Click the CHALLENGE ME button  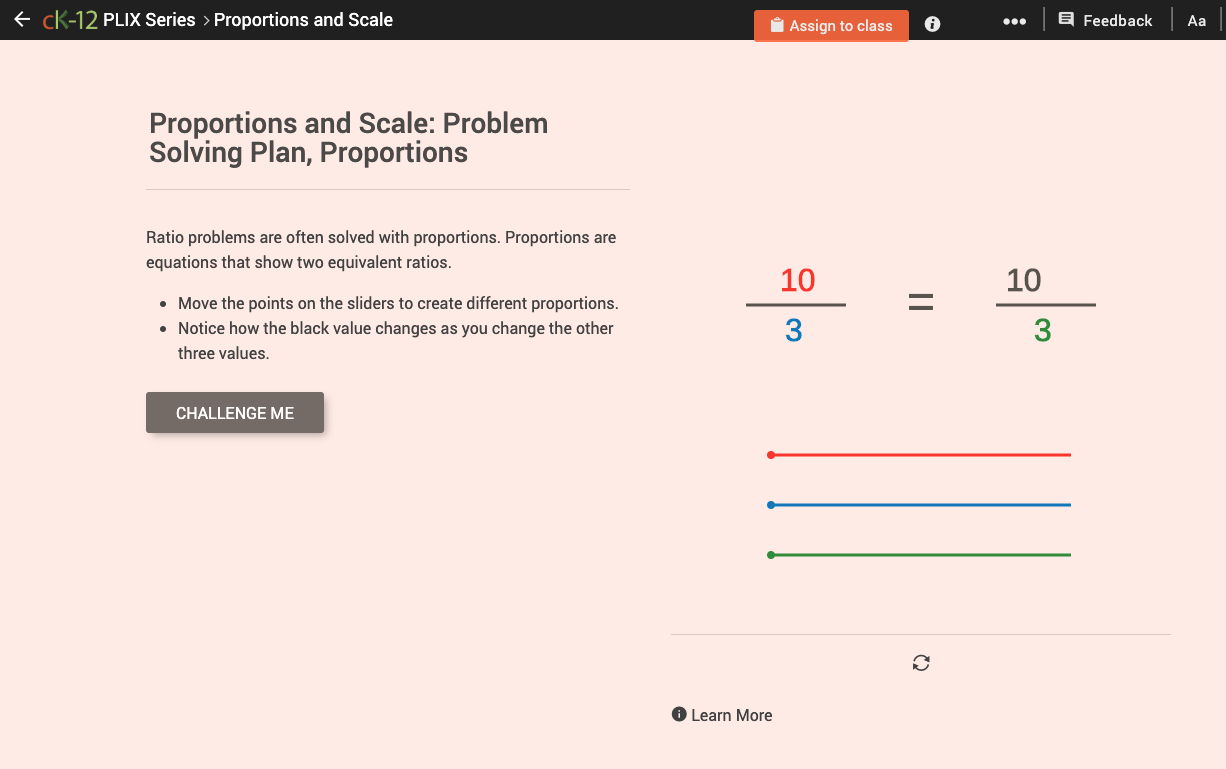pos(234,412)
